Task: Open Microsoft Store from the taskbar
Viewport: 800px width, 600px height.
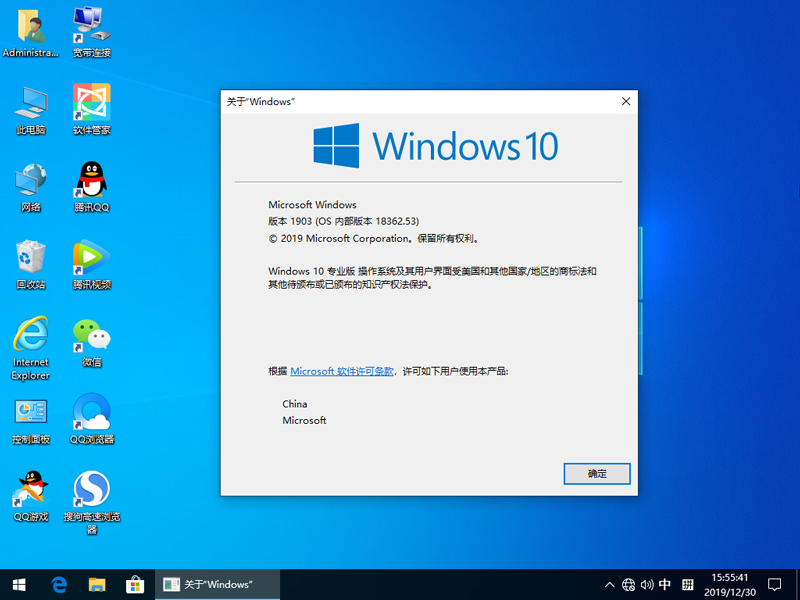Action: [134, 584]
